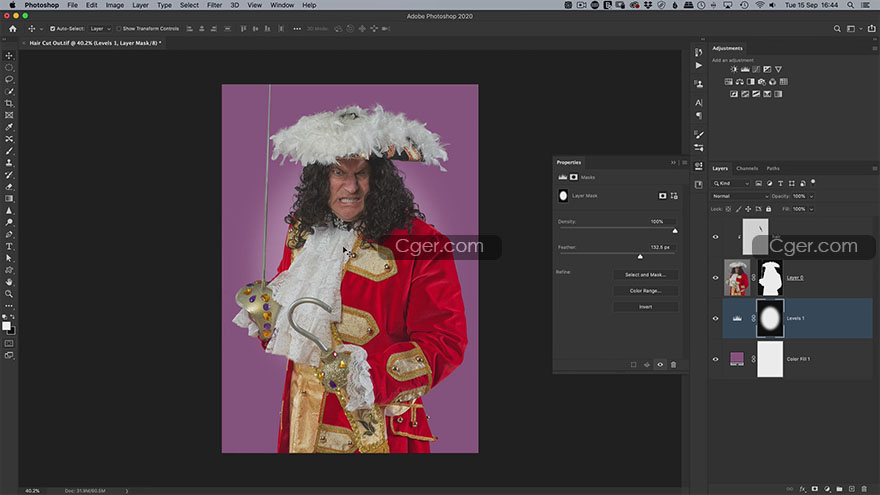Open the Opacity value dropdown arrow

[x=812, y=196]
